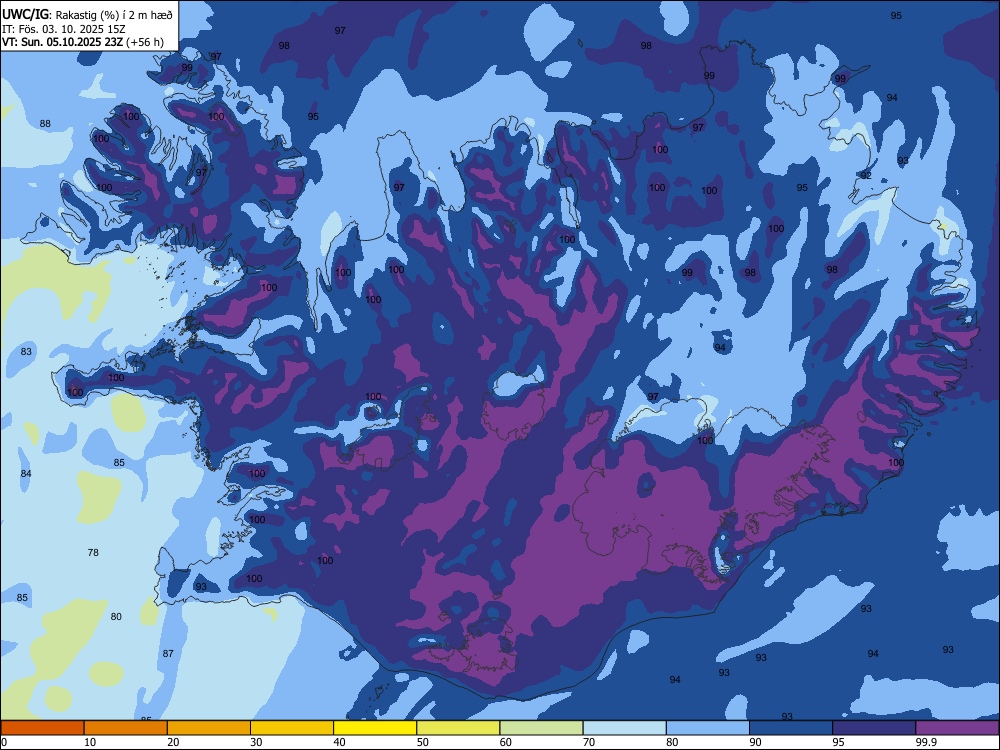The image size is (1000, 750).
Task: Click the map value '92' in the east
Action: tap(865, 175)
